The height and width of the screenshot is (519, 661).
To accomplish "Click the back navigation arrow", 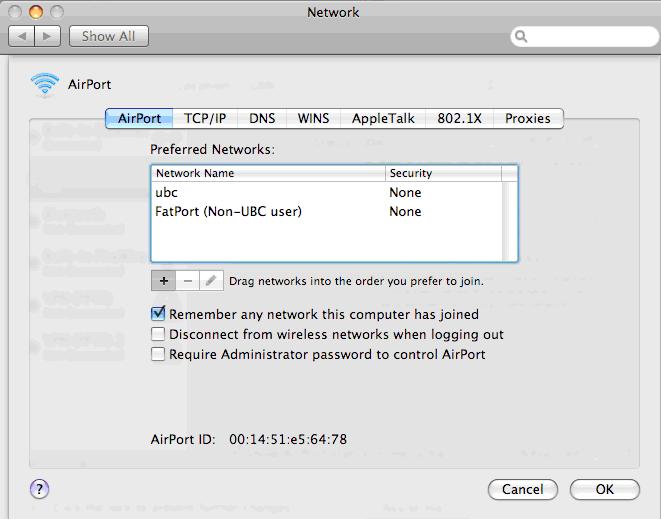I will pyautogui.click(x=23, y=36).
